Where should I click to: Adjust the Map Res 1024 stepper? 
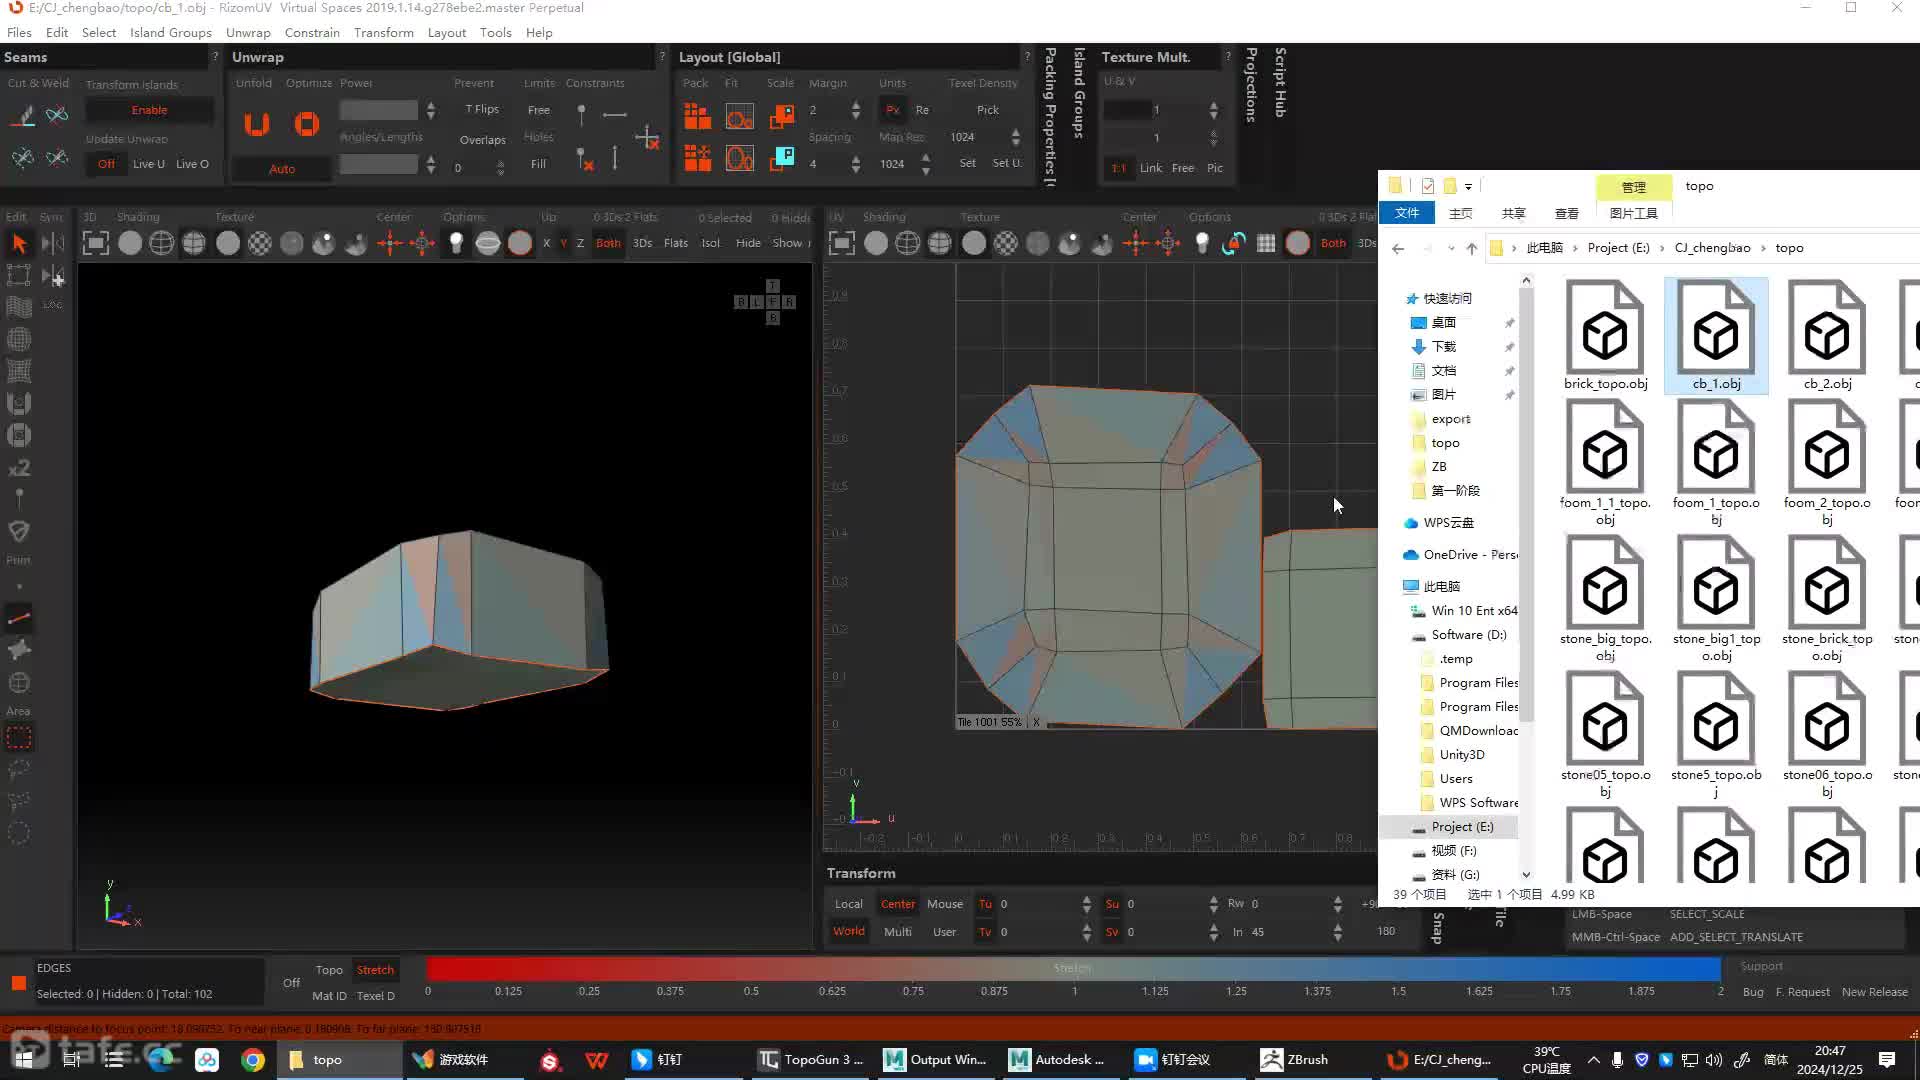click(x=925, y=164)
